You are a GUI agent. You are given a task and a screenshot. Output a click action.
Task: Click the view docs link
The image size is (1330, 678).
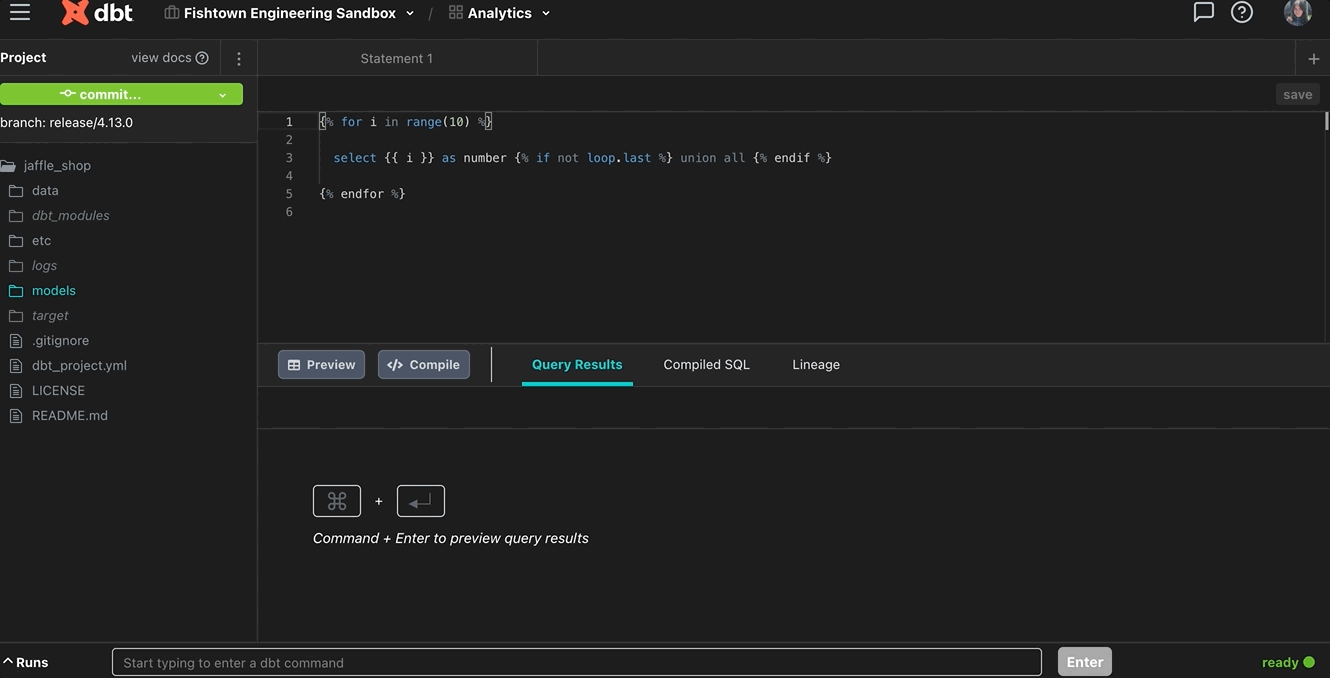point(162,58)
